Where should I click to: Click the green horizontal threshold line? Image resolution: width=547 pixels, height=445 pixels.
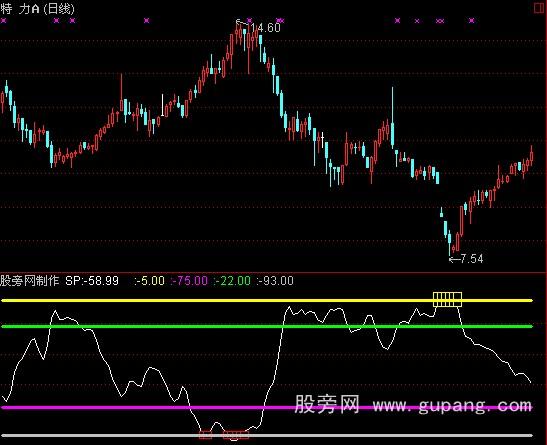267,326
